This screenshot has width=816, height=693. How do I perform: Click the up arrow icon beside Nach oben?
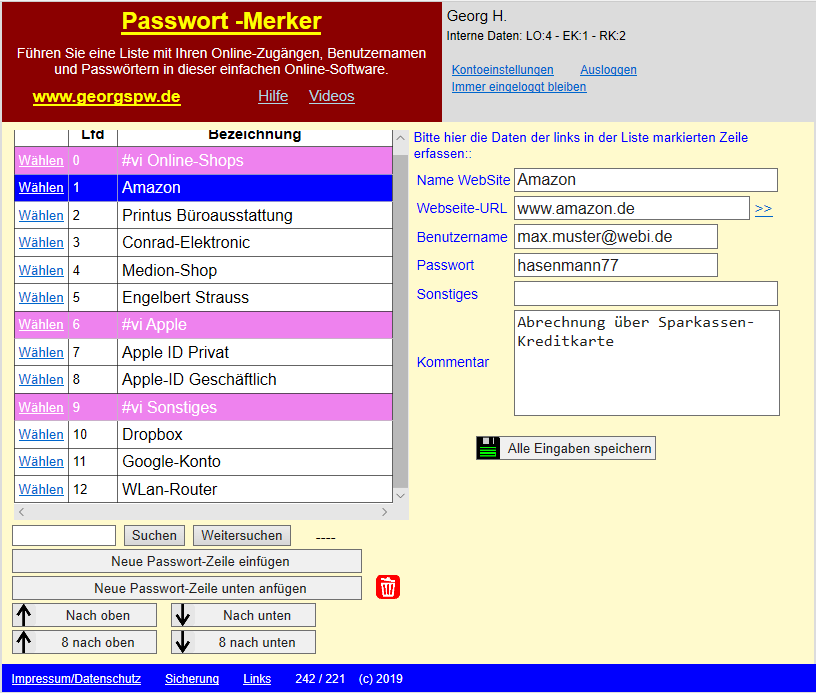pyautogui.click(x=22, y=615)
